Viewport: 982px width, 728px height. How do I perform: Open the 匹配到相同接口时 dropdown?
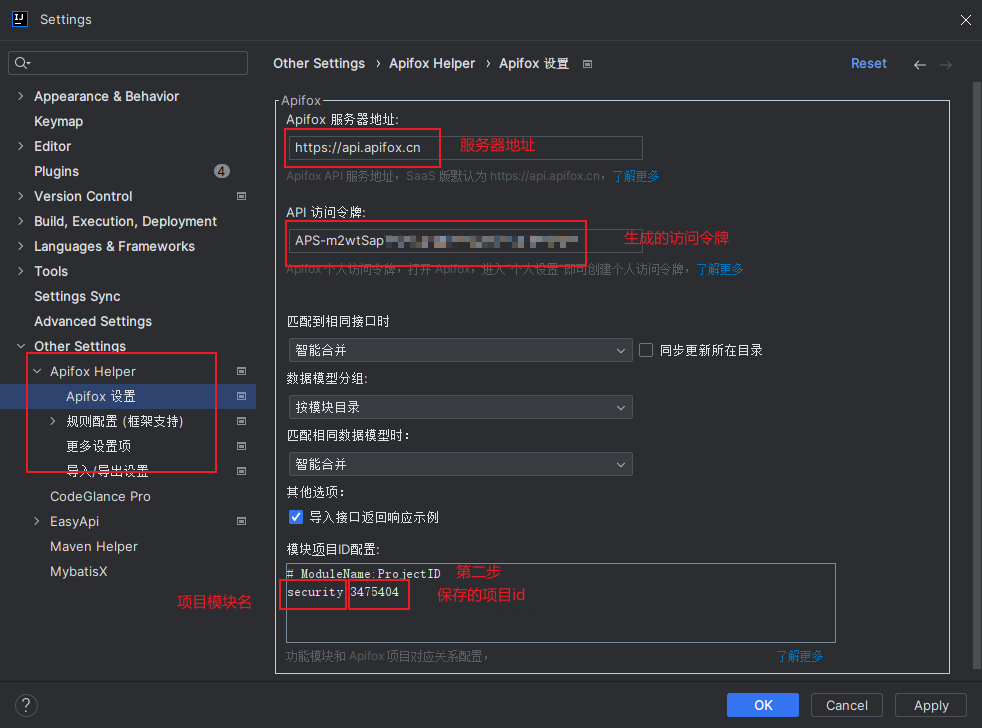coord(460,350)
